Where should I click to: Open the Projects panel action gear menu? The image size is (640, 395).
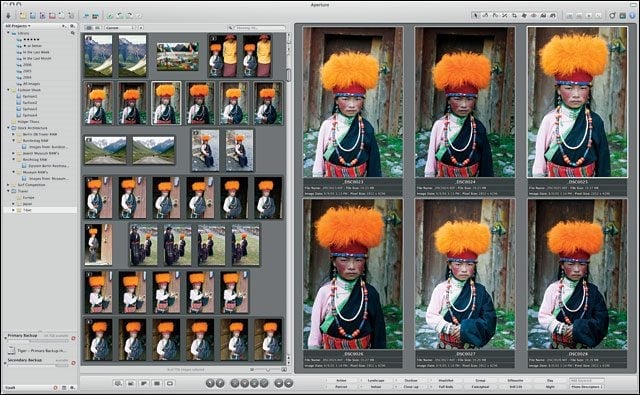[x=73, y=26]
